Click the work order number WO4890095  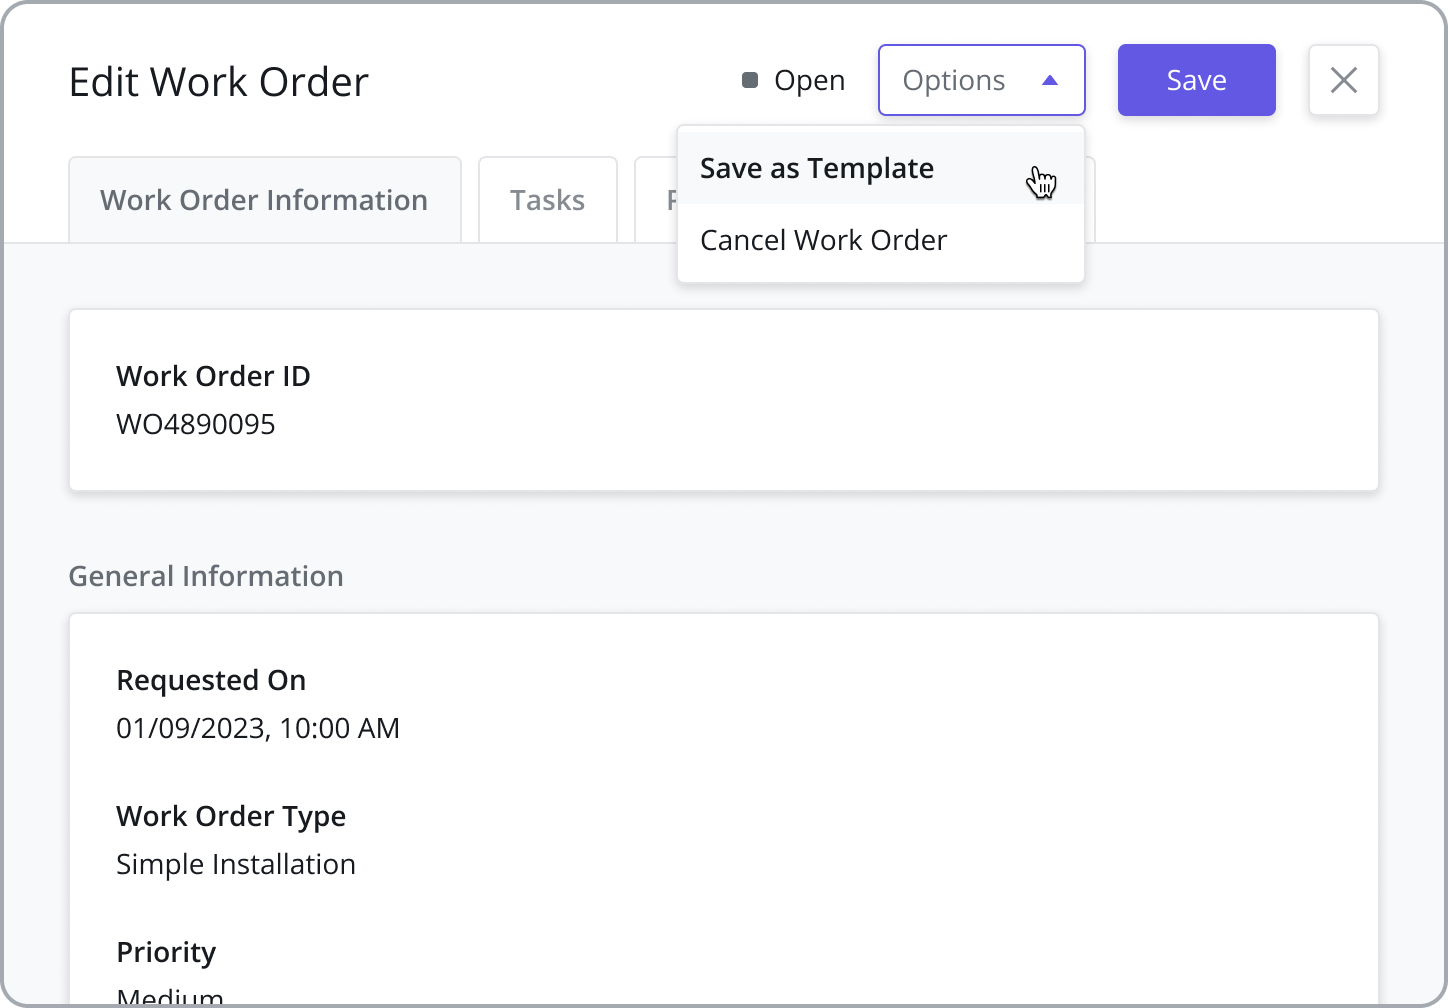click(x=195, y=424)
